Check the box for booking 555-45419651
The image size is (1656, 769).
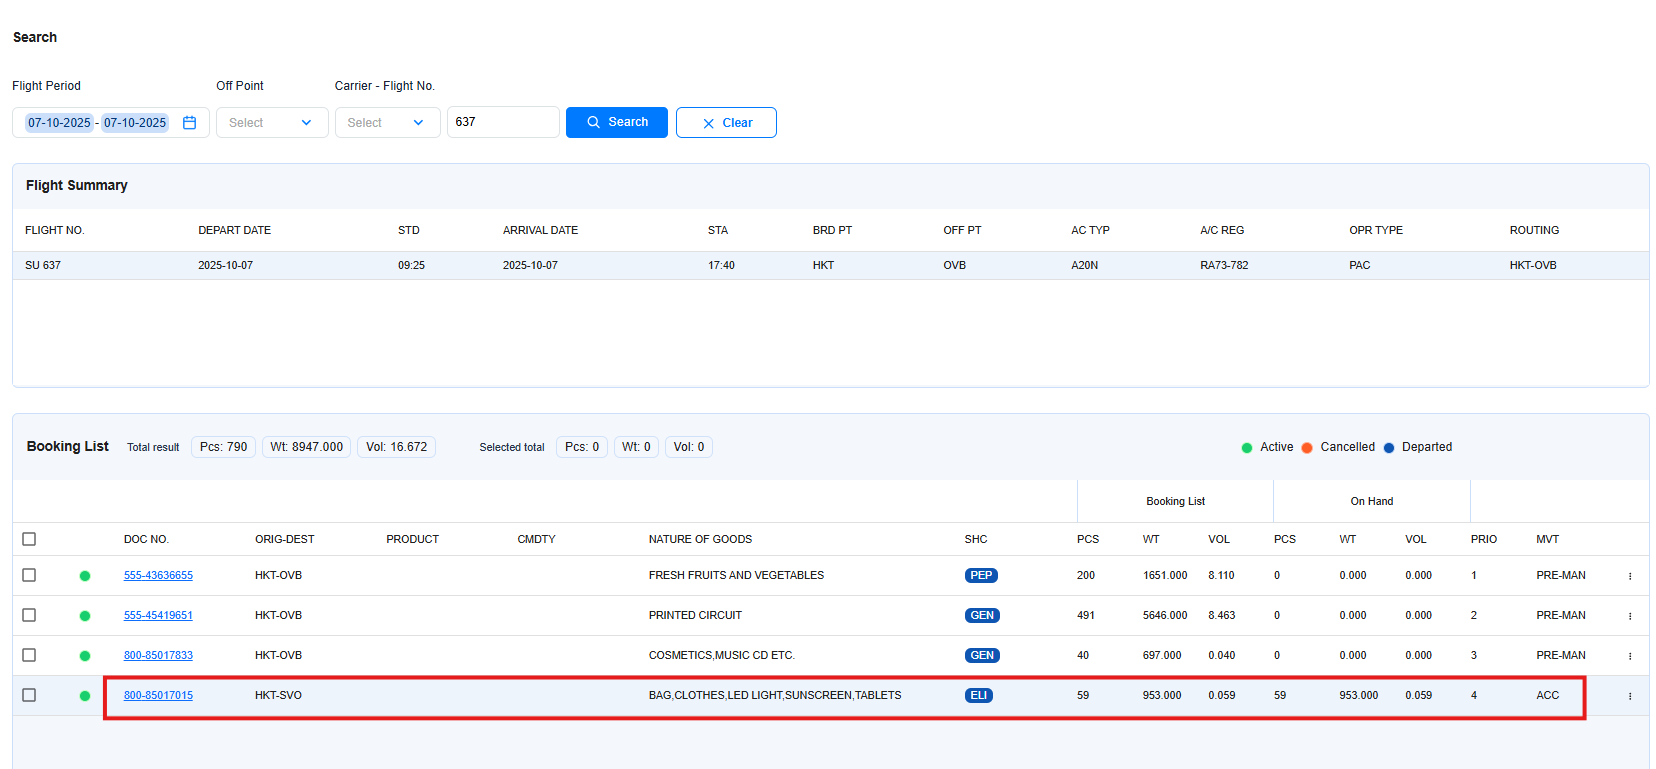click(29, 615)
